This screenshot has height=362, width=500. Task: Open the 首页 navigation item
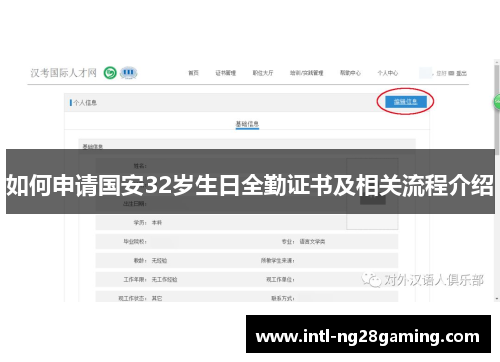193,73
